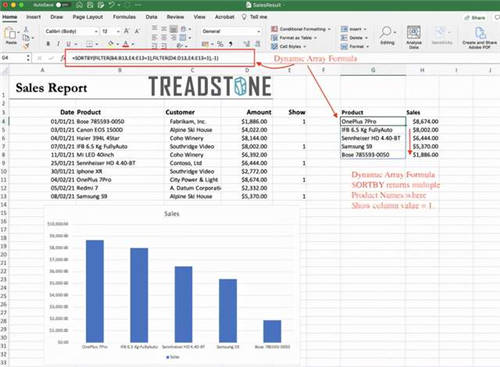Open the red font color picker

click(126, 44)
